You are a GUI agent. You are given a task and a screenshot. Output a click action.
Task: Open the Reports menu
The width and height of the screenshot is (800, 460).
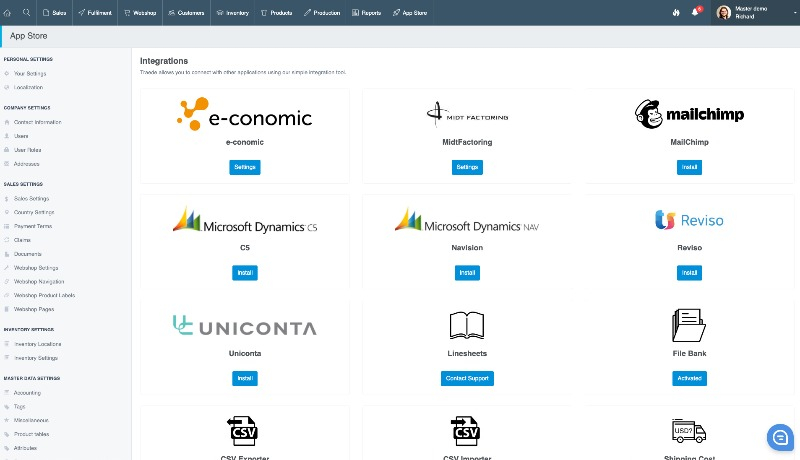click(x=366, y=13)
